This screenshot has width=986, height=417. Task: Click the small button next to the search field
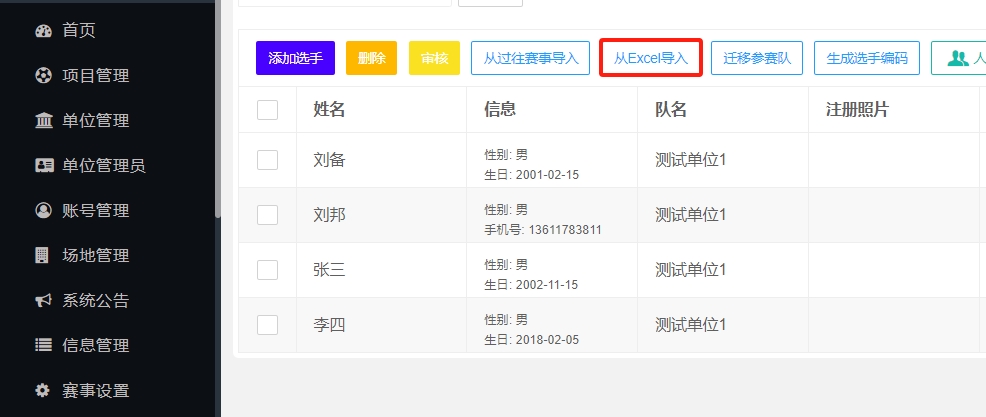(490, 3)
